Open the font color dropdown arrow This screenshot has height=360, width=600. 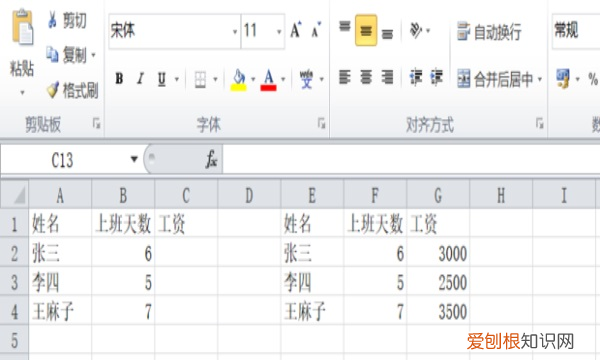tap(283, 80)
